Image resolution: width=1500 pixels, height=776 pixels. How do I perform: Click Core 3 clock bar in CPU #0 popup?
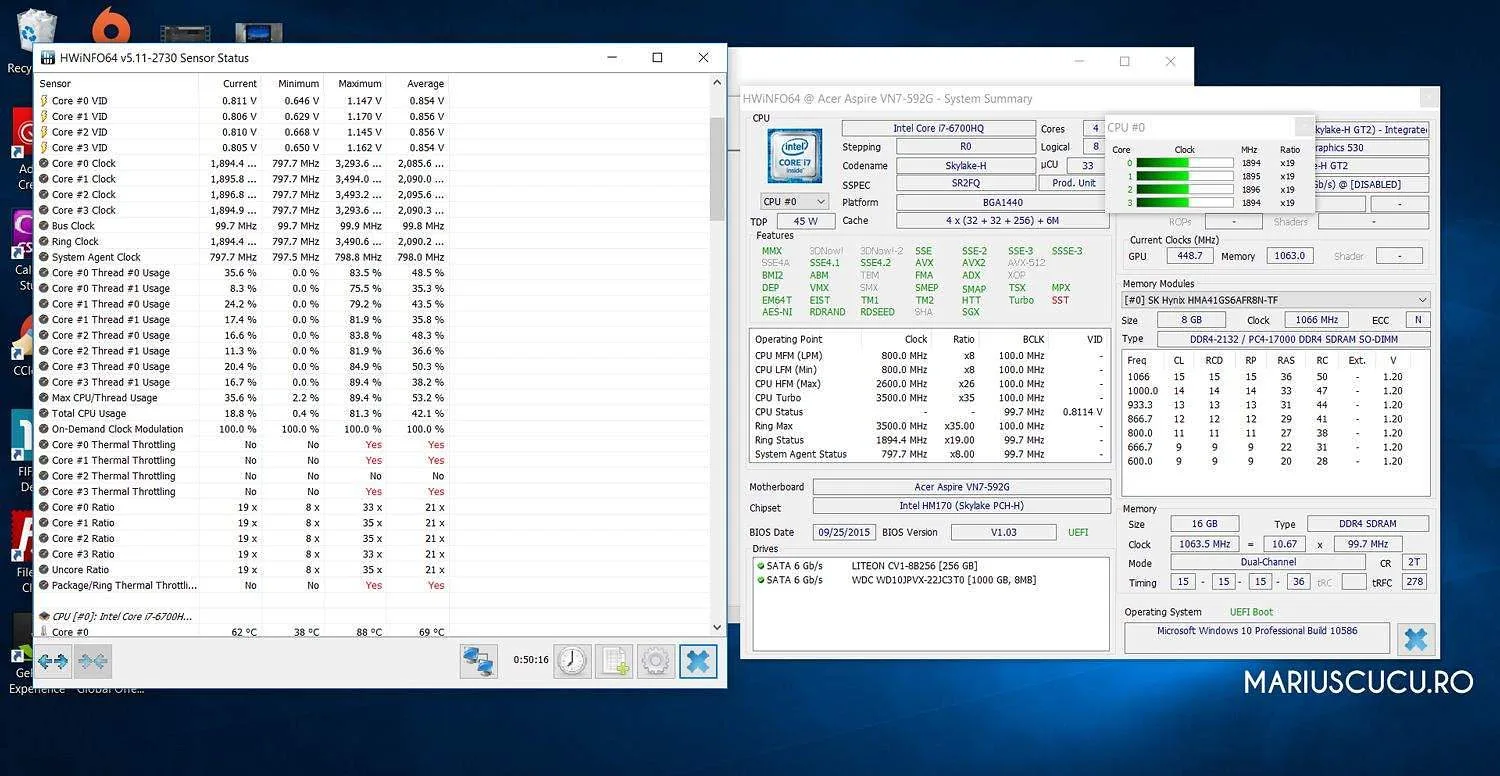click(1184, 203)
